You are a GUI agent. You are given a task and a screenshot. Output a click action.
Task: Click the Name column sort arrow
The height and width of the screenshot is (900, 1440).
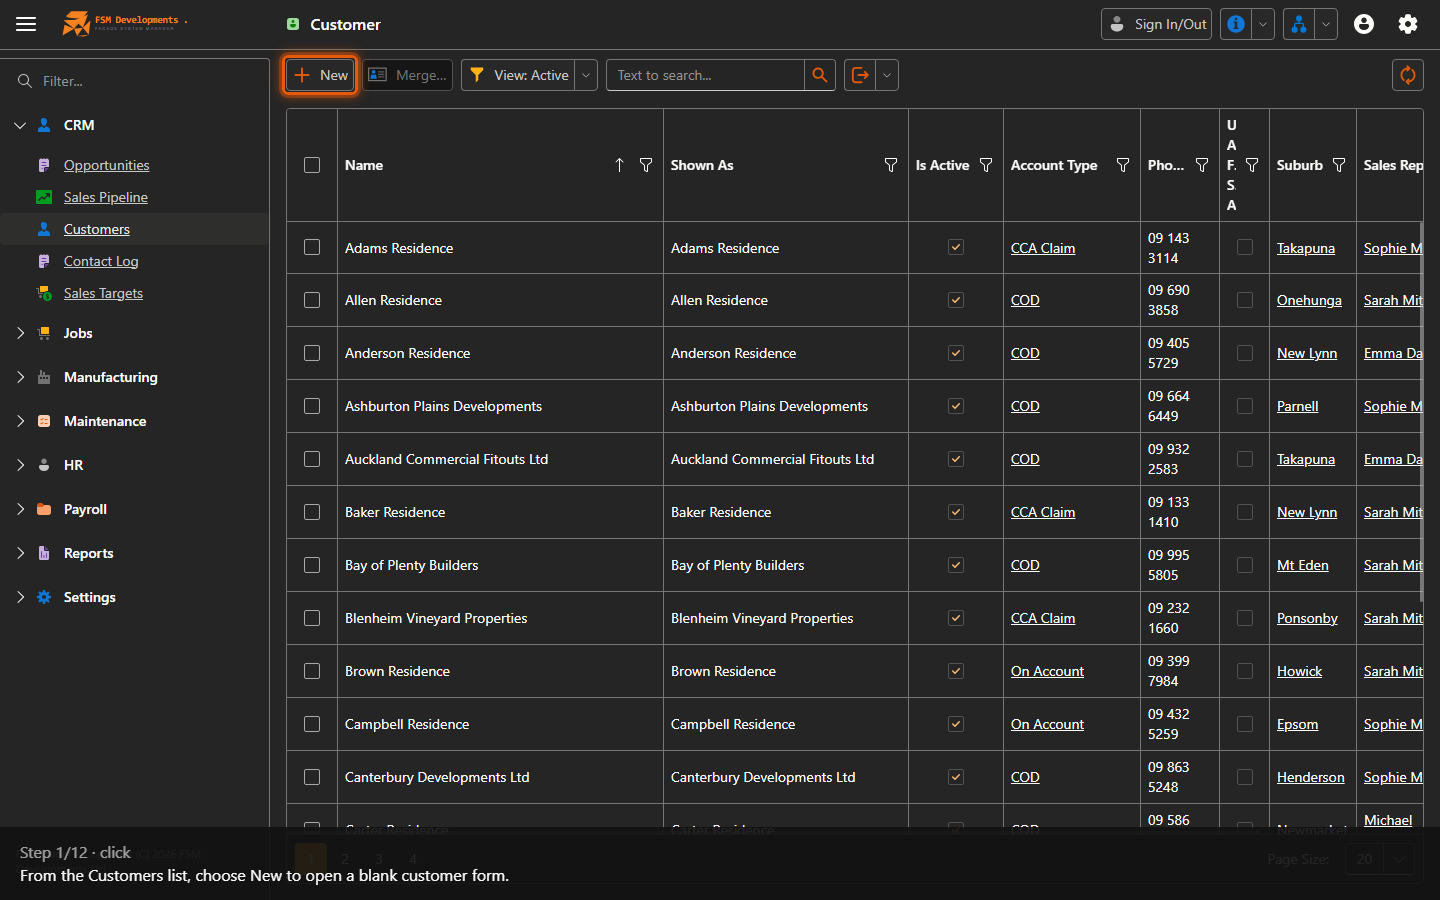point(619,165)
